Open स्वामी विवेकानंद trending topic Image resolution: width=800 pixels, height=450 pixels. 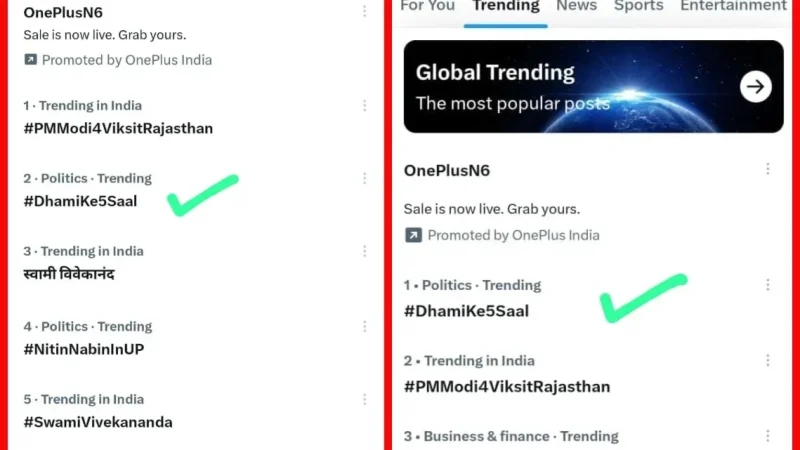coord(69,274)
